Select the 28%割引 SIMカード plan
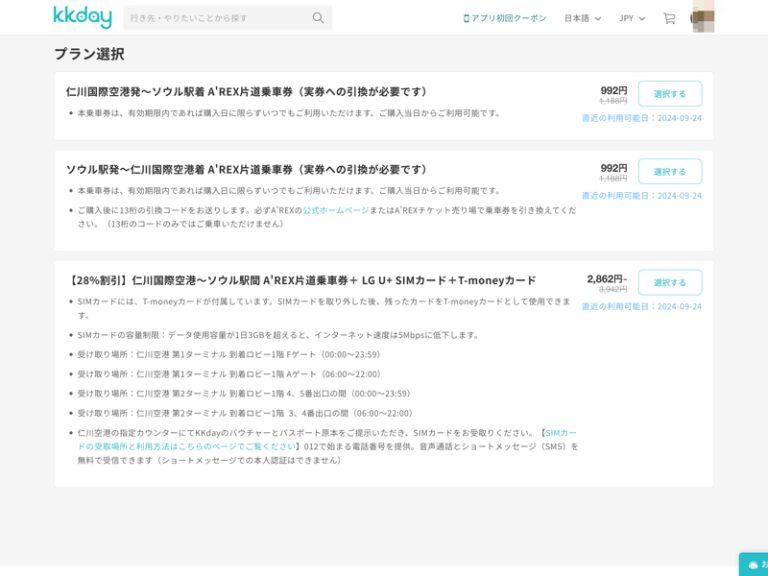Image resolution: width=768 pixels, height=576 pixels. point(669,283)
